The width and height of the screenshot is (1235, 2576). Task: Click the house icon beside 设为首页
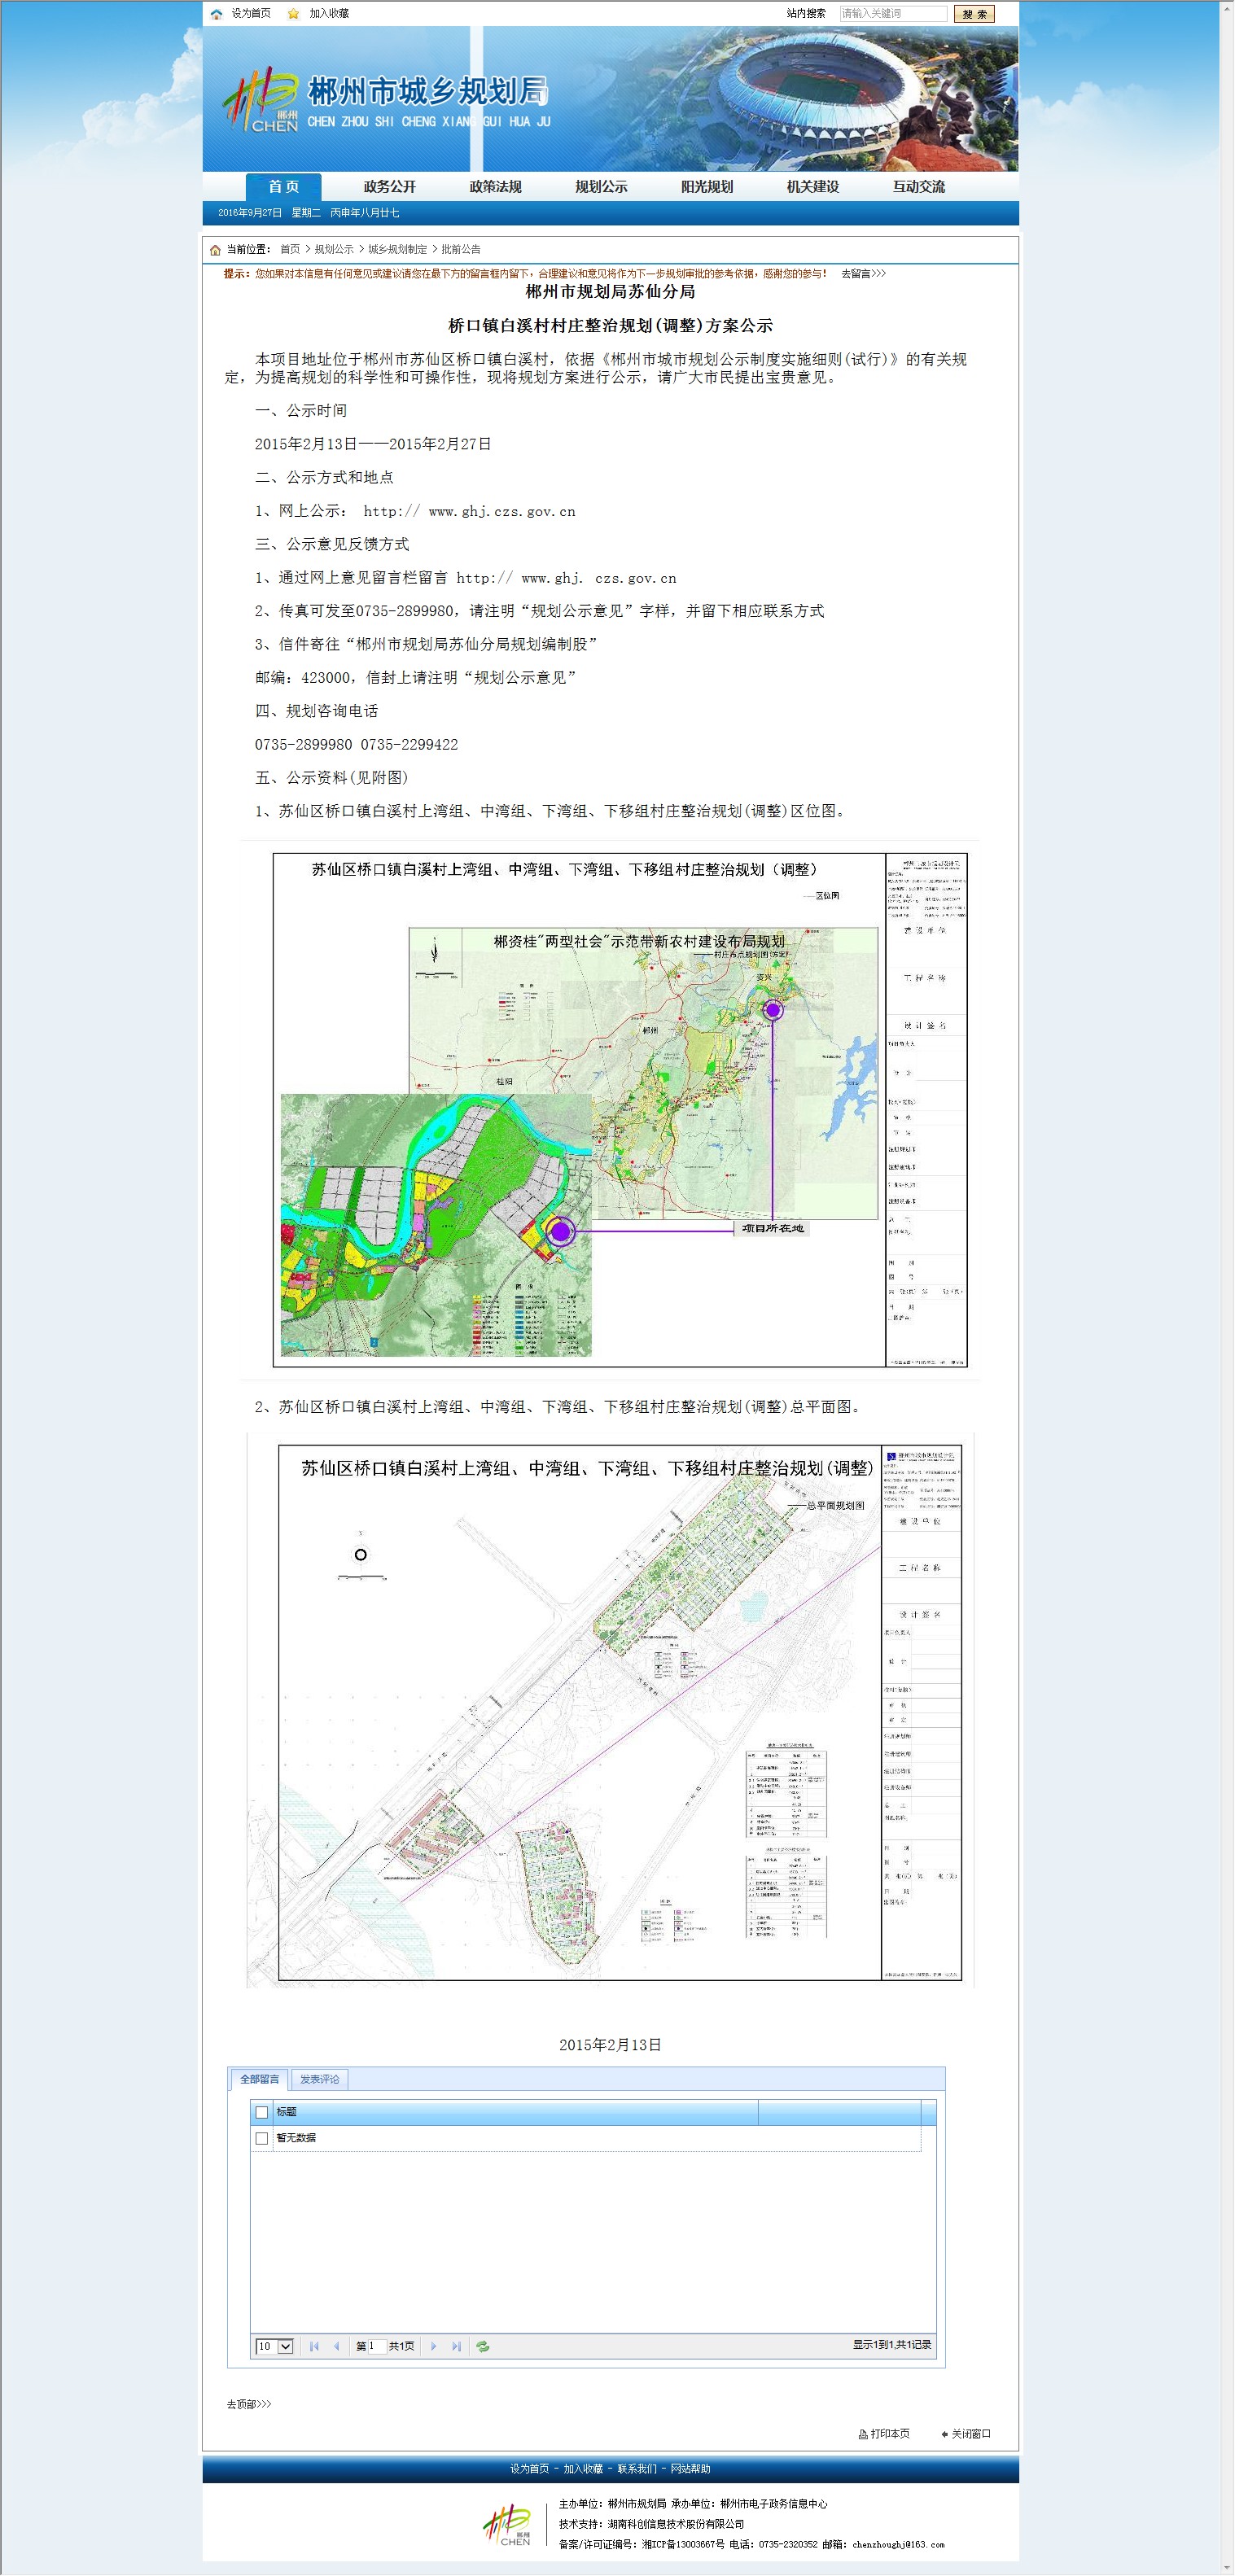(x=217, y=13)
